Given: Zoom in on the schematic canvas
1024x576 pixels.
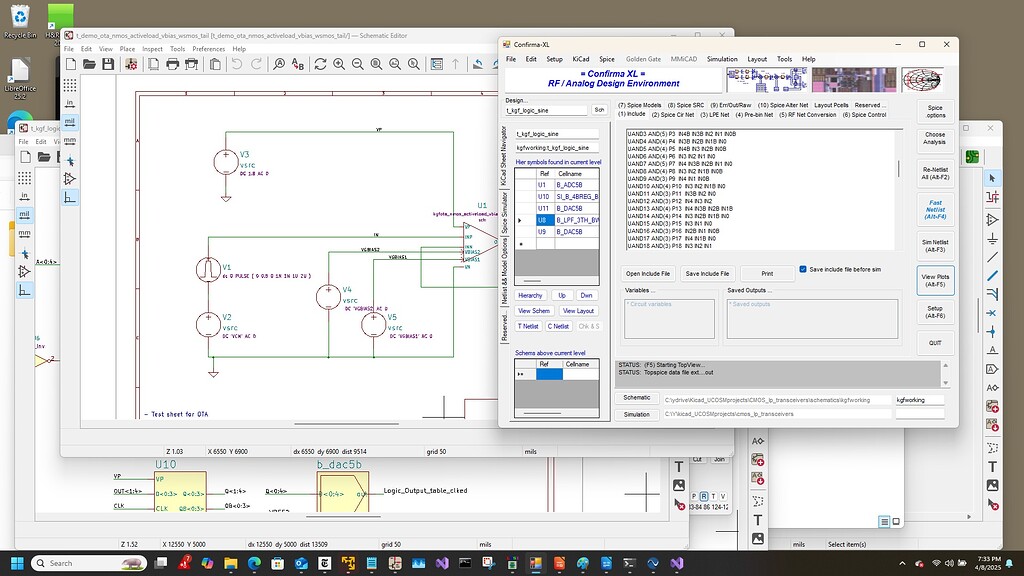Looking at the screenshot, I should pos(339,64).
